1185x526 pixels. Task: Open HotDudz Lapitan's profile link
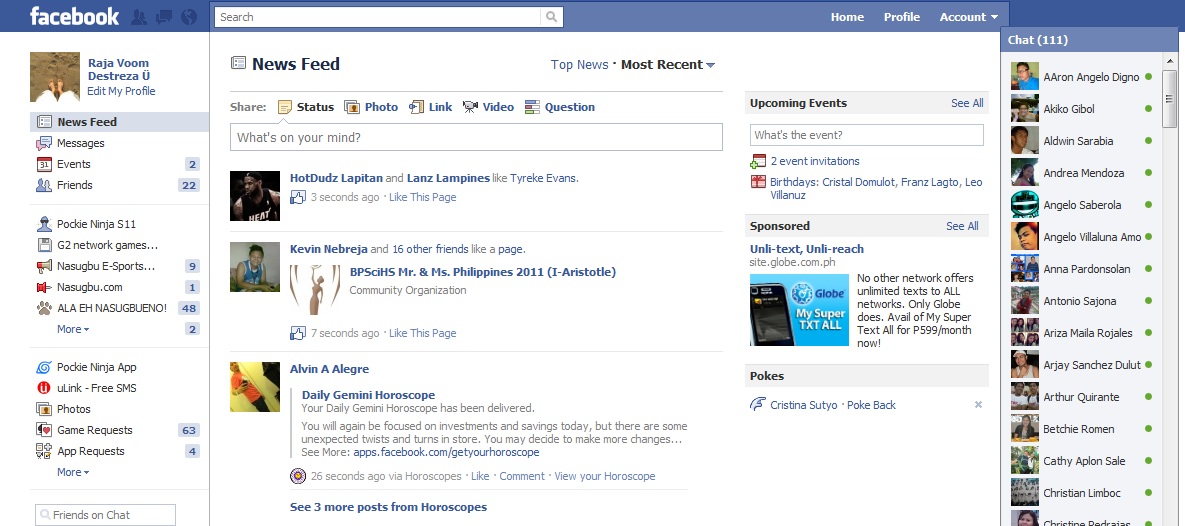336,178
